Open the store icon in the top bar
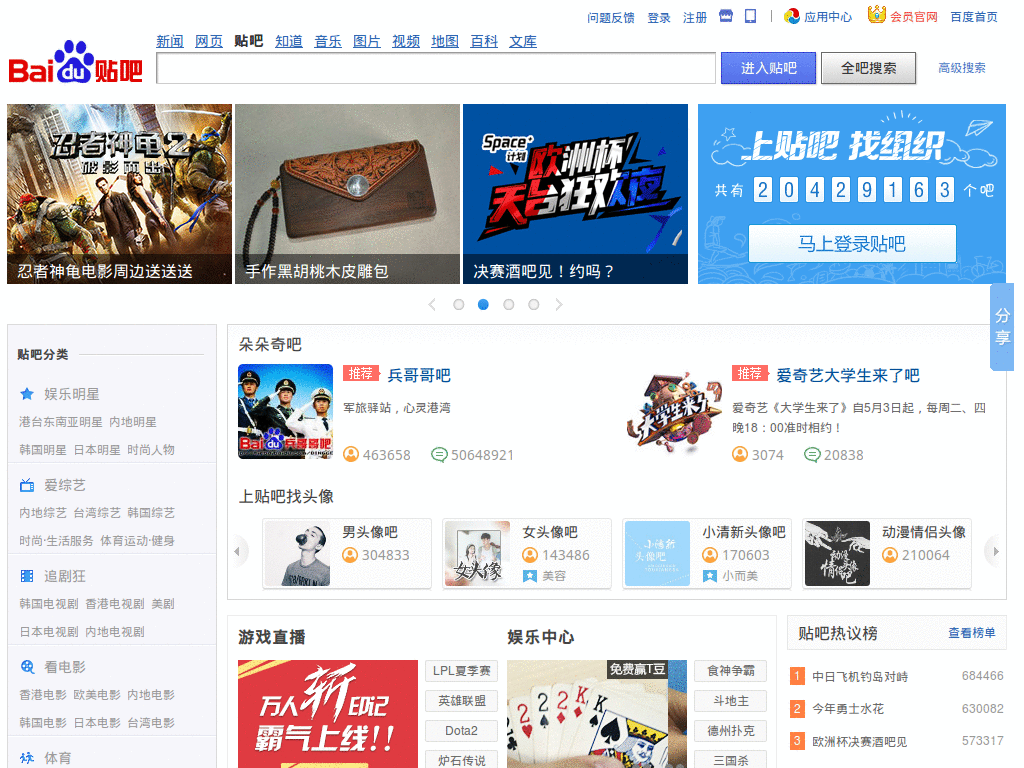Viewport: 1024px width, 768px height. (726, 16)
